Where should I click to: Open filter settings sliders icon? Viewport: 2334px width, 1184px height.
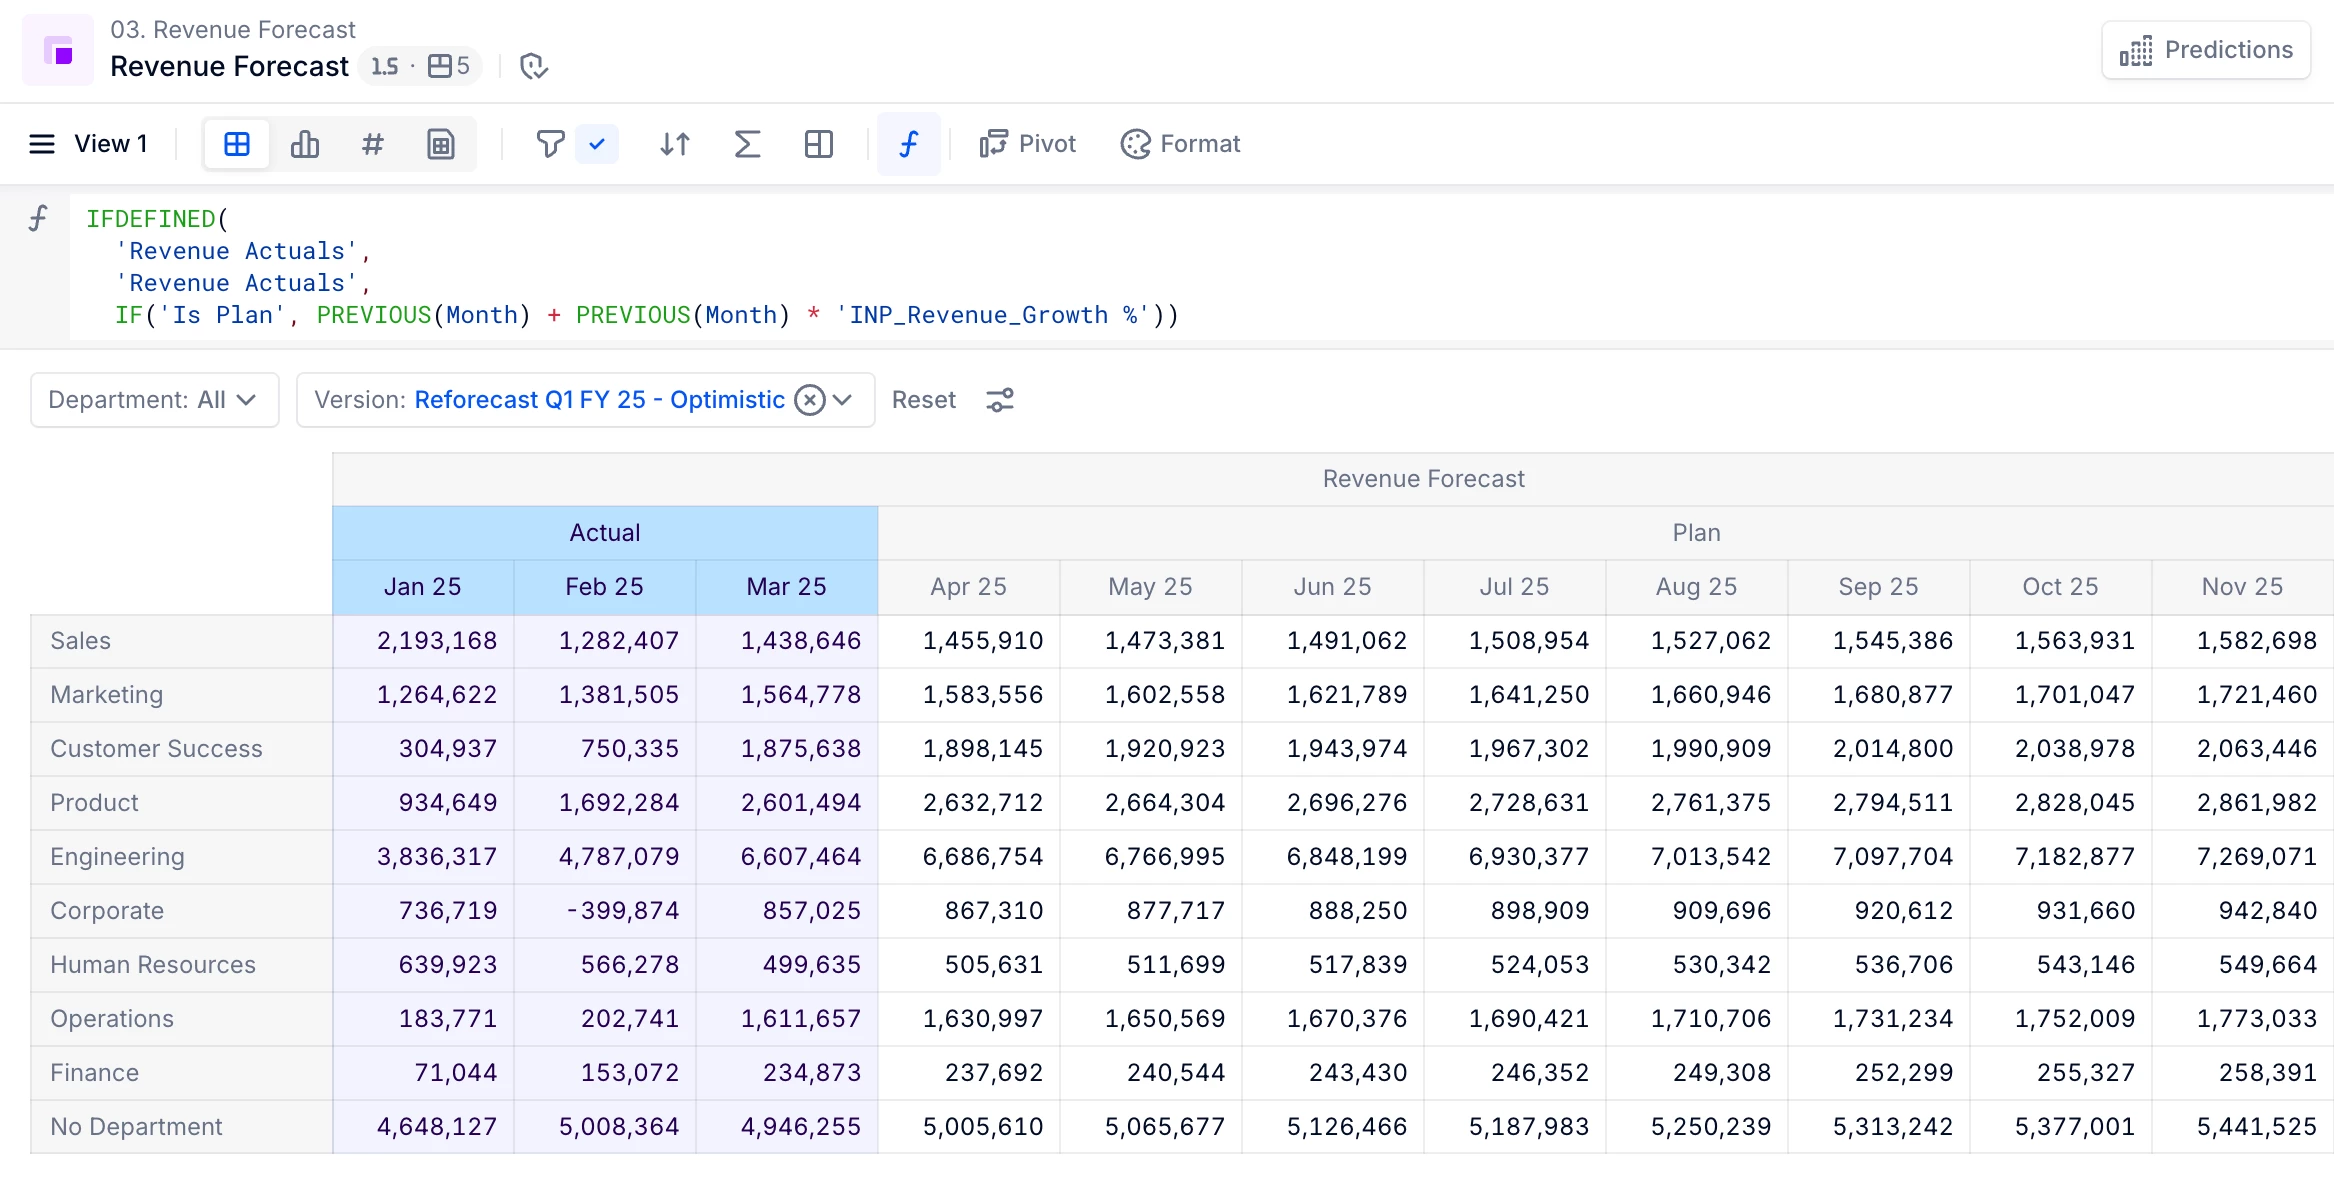[1000, 400]
